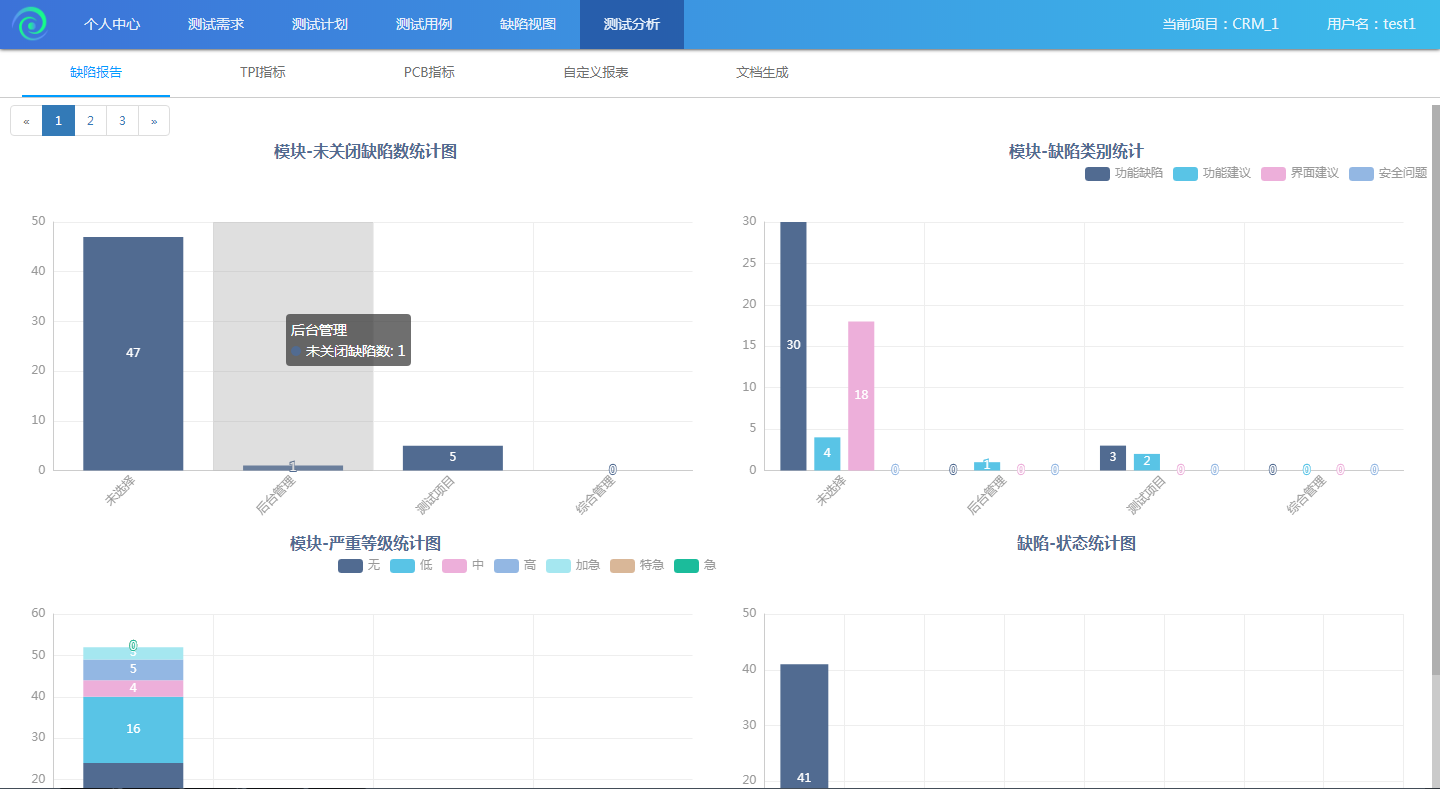Viewport: 1440px width, 789px height.
Task: Open the 测试计划 menu
Action: pyautogui.click(x=320, y=24)
